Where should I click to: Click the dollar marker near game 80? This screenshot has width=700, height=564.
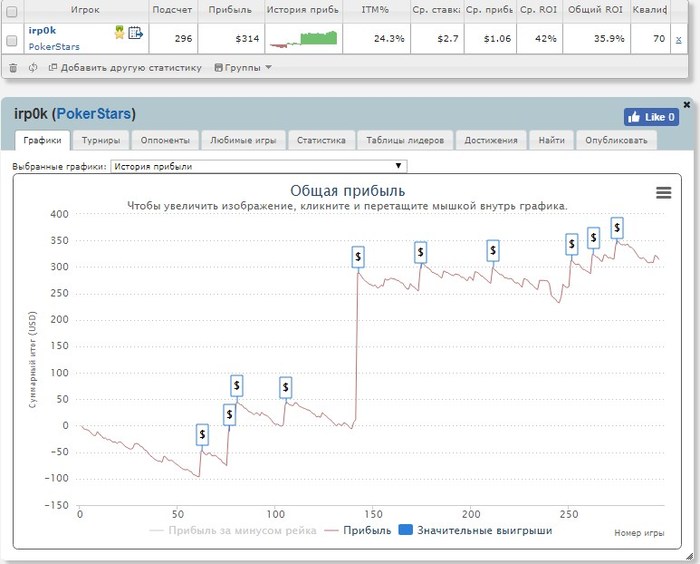pos(237,385)
